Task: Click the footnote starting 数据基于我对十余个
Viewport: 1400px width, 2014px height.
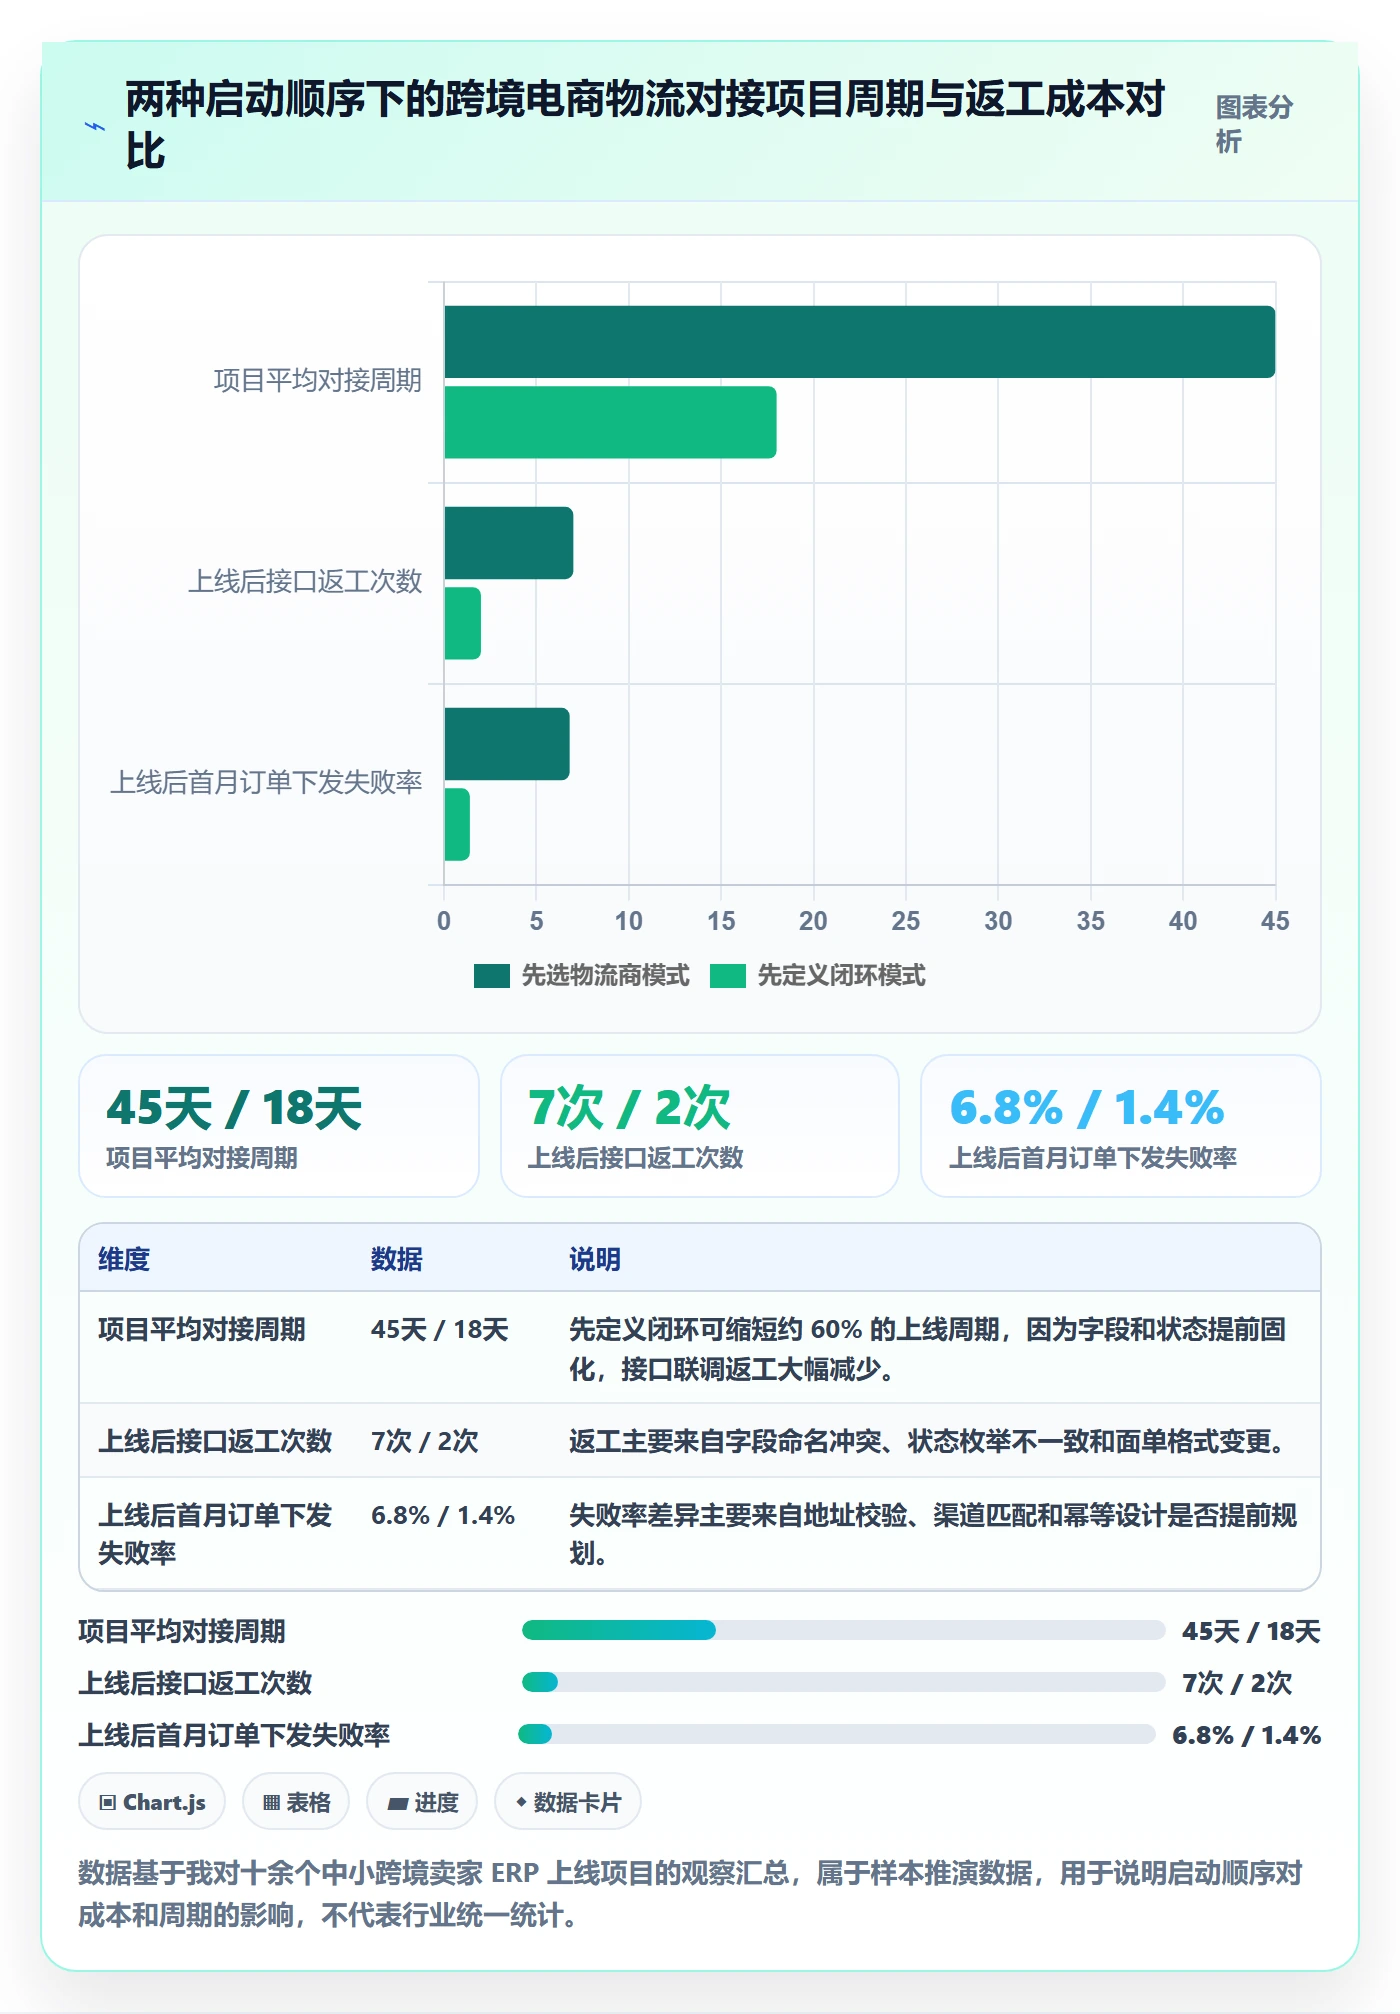Action: point(690,1894)
